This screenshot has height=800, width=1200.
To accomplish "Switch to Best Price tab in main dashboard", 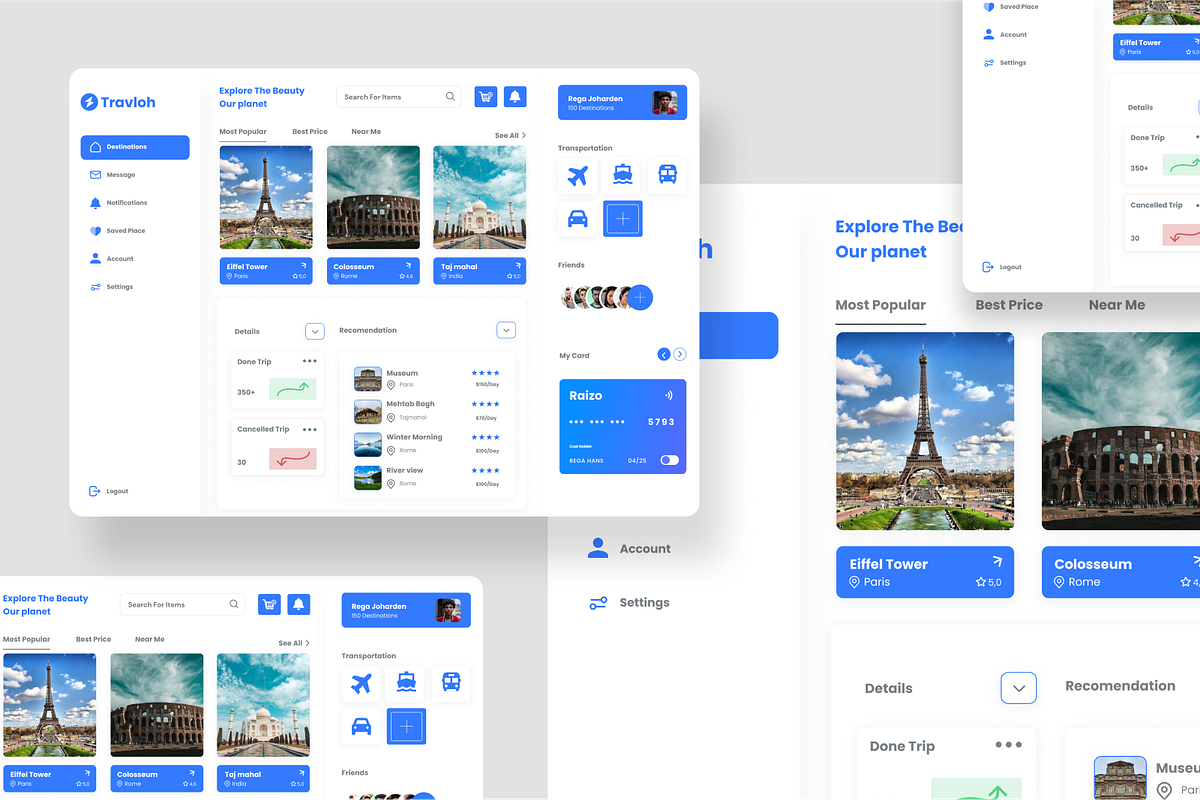I will pyautogui.click(x=310, y=132).
